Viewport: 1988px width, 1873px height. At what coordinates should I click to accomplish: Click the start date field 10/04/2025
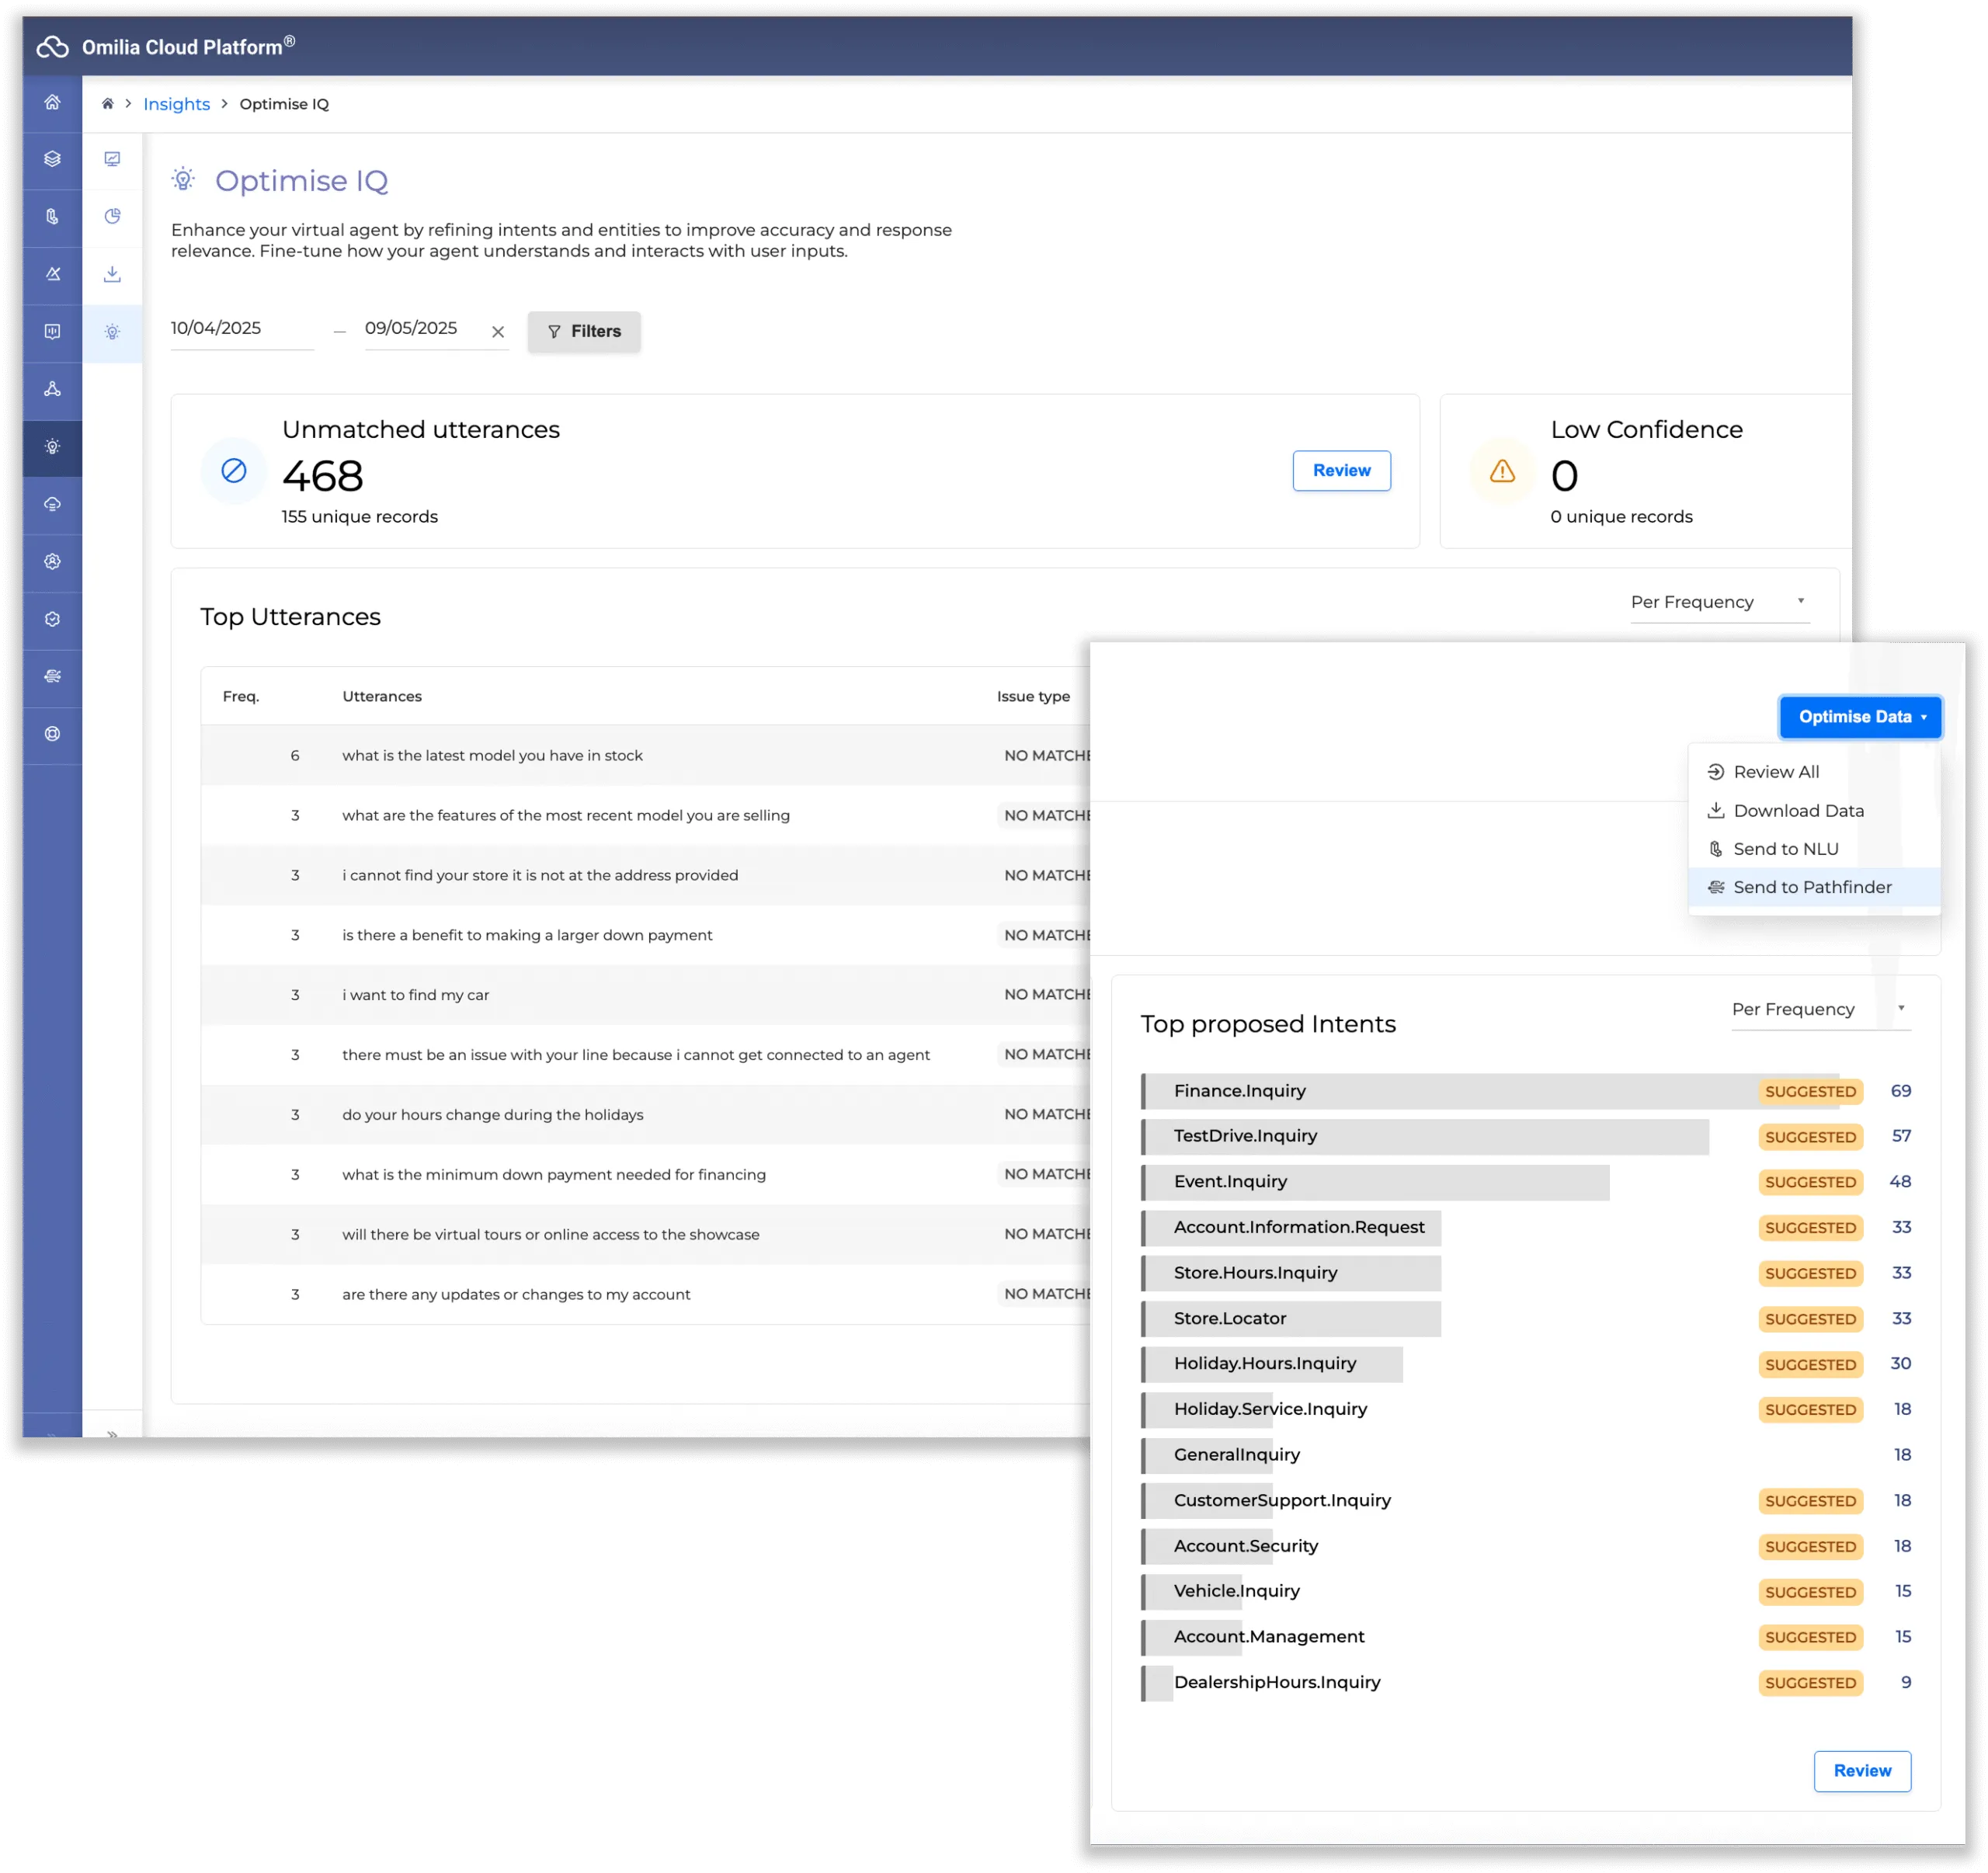click(x=241, y=328)
